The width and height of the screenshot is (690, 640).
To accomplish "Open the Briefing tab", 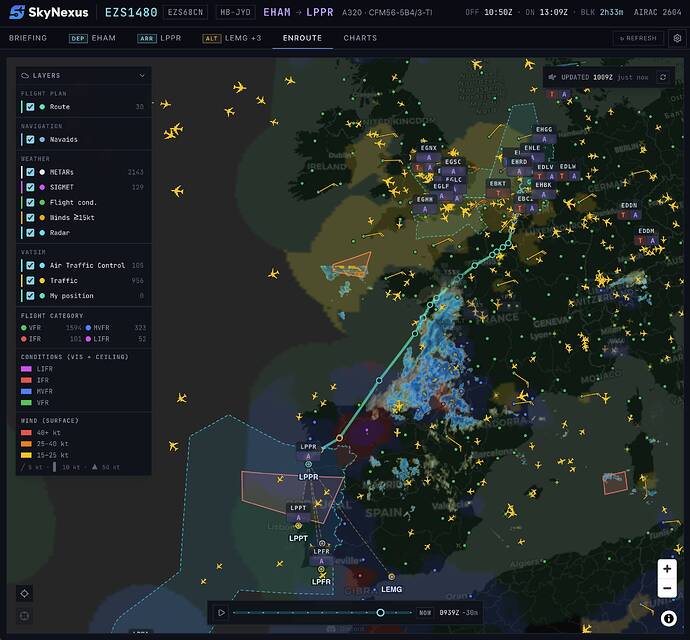I will click(28, 38).
